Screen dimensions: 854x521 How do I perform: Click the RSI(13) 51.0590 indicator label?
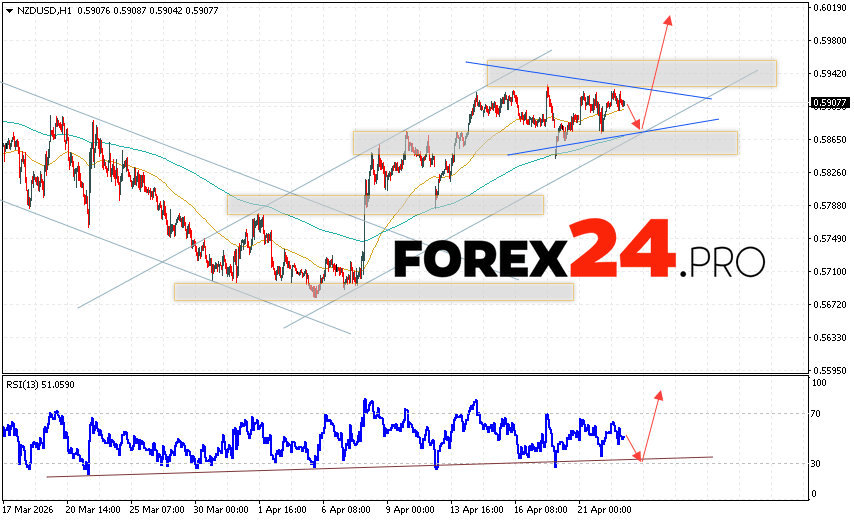[41, 385]
